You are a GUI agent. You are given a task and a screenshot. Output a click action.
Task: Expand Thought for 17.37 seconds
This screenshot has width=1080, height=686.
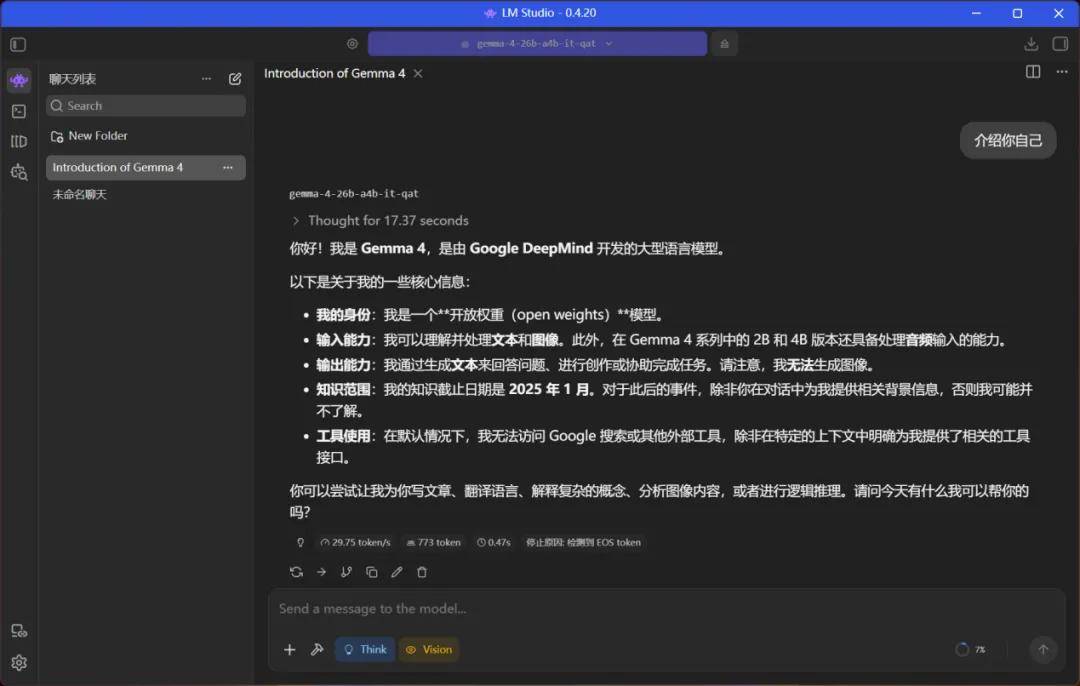click(380, 220)
